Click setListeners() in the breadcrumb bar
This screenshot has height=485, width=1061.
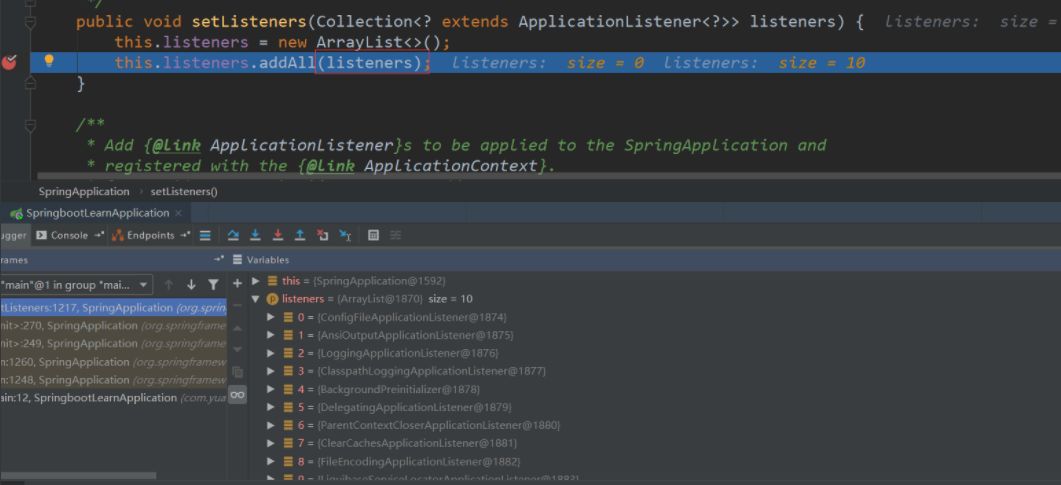coord(184,191)
